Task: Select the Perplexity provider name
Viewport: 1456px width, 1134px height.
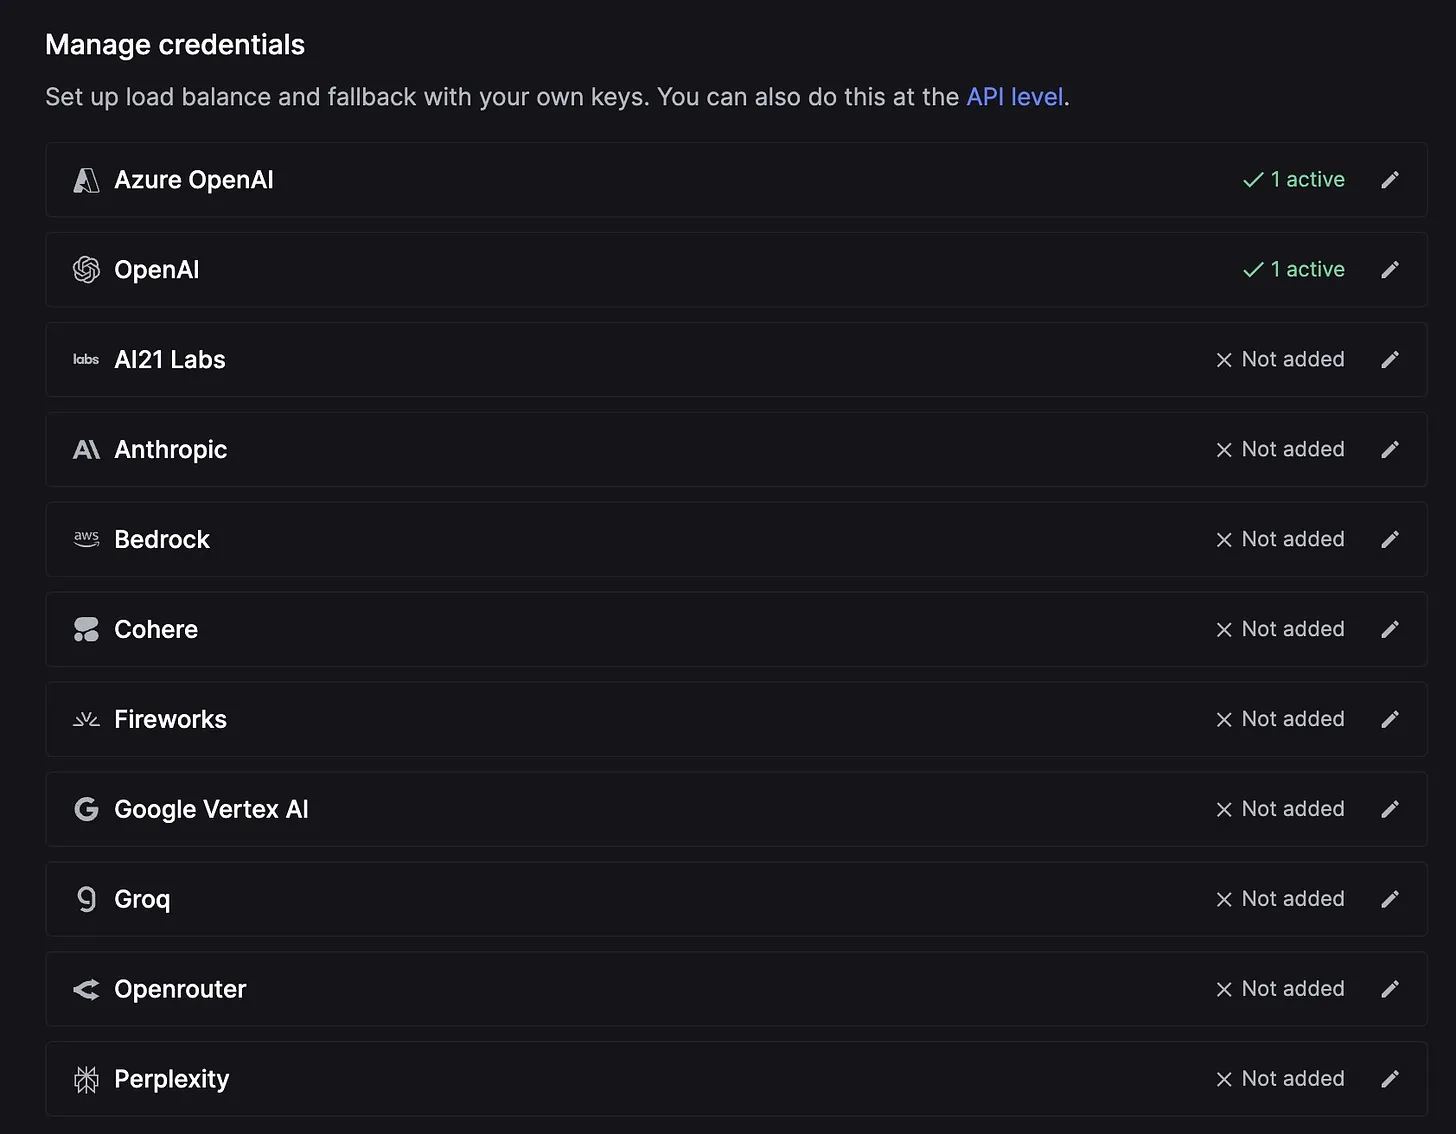Action: point(171,1079)
